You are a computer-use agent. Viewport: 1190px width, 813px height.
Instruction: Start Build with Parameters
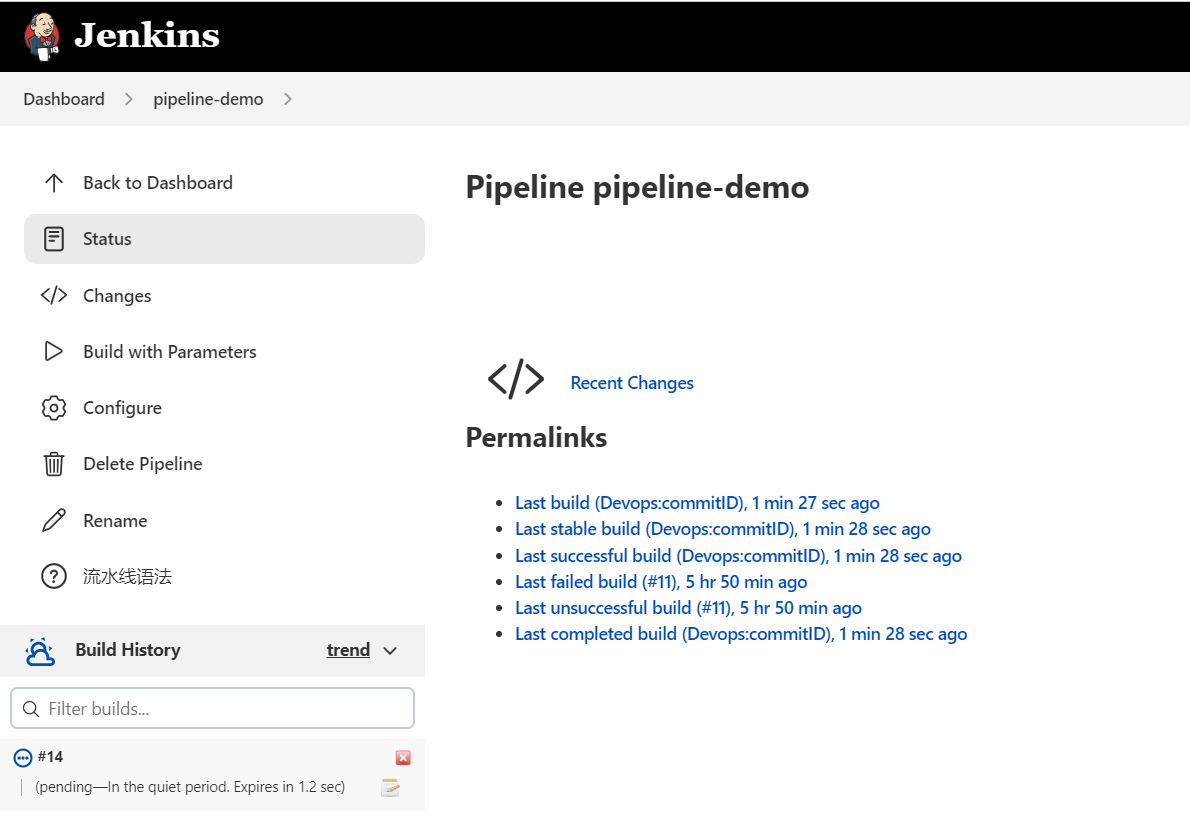click(x=170, y=351)
